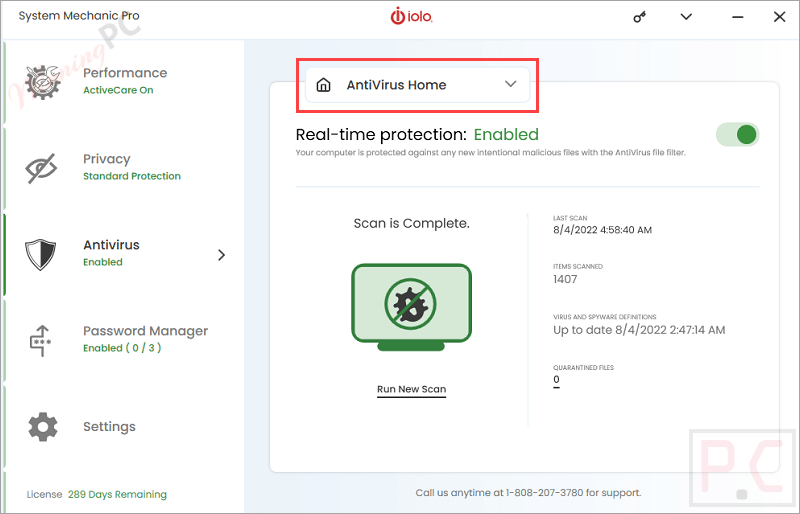Screen dimensions: 800x514
Task: Click the items scanned value 1407
Action: 565,279
